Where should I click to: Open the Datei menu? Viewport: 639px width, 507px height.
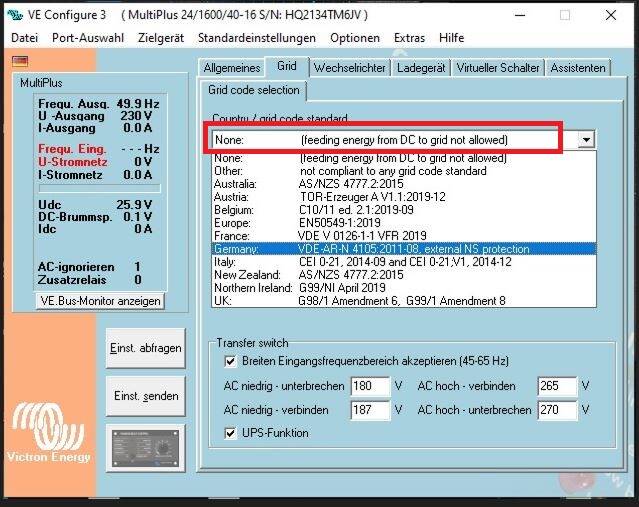[24, 38]
